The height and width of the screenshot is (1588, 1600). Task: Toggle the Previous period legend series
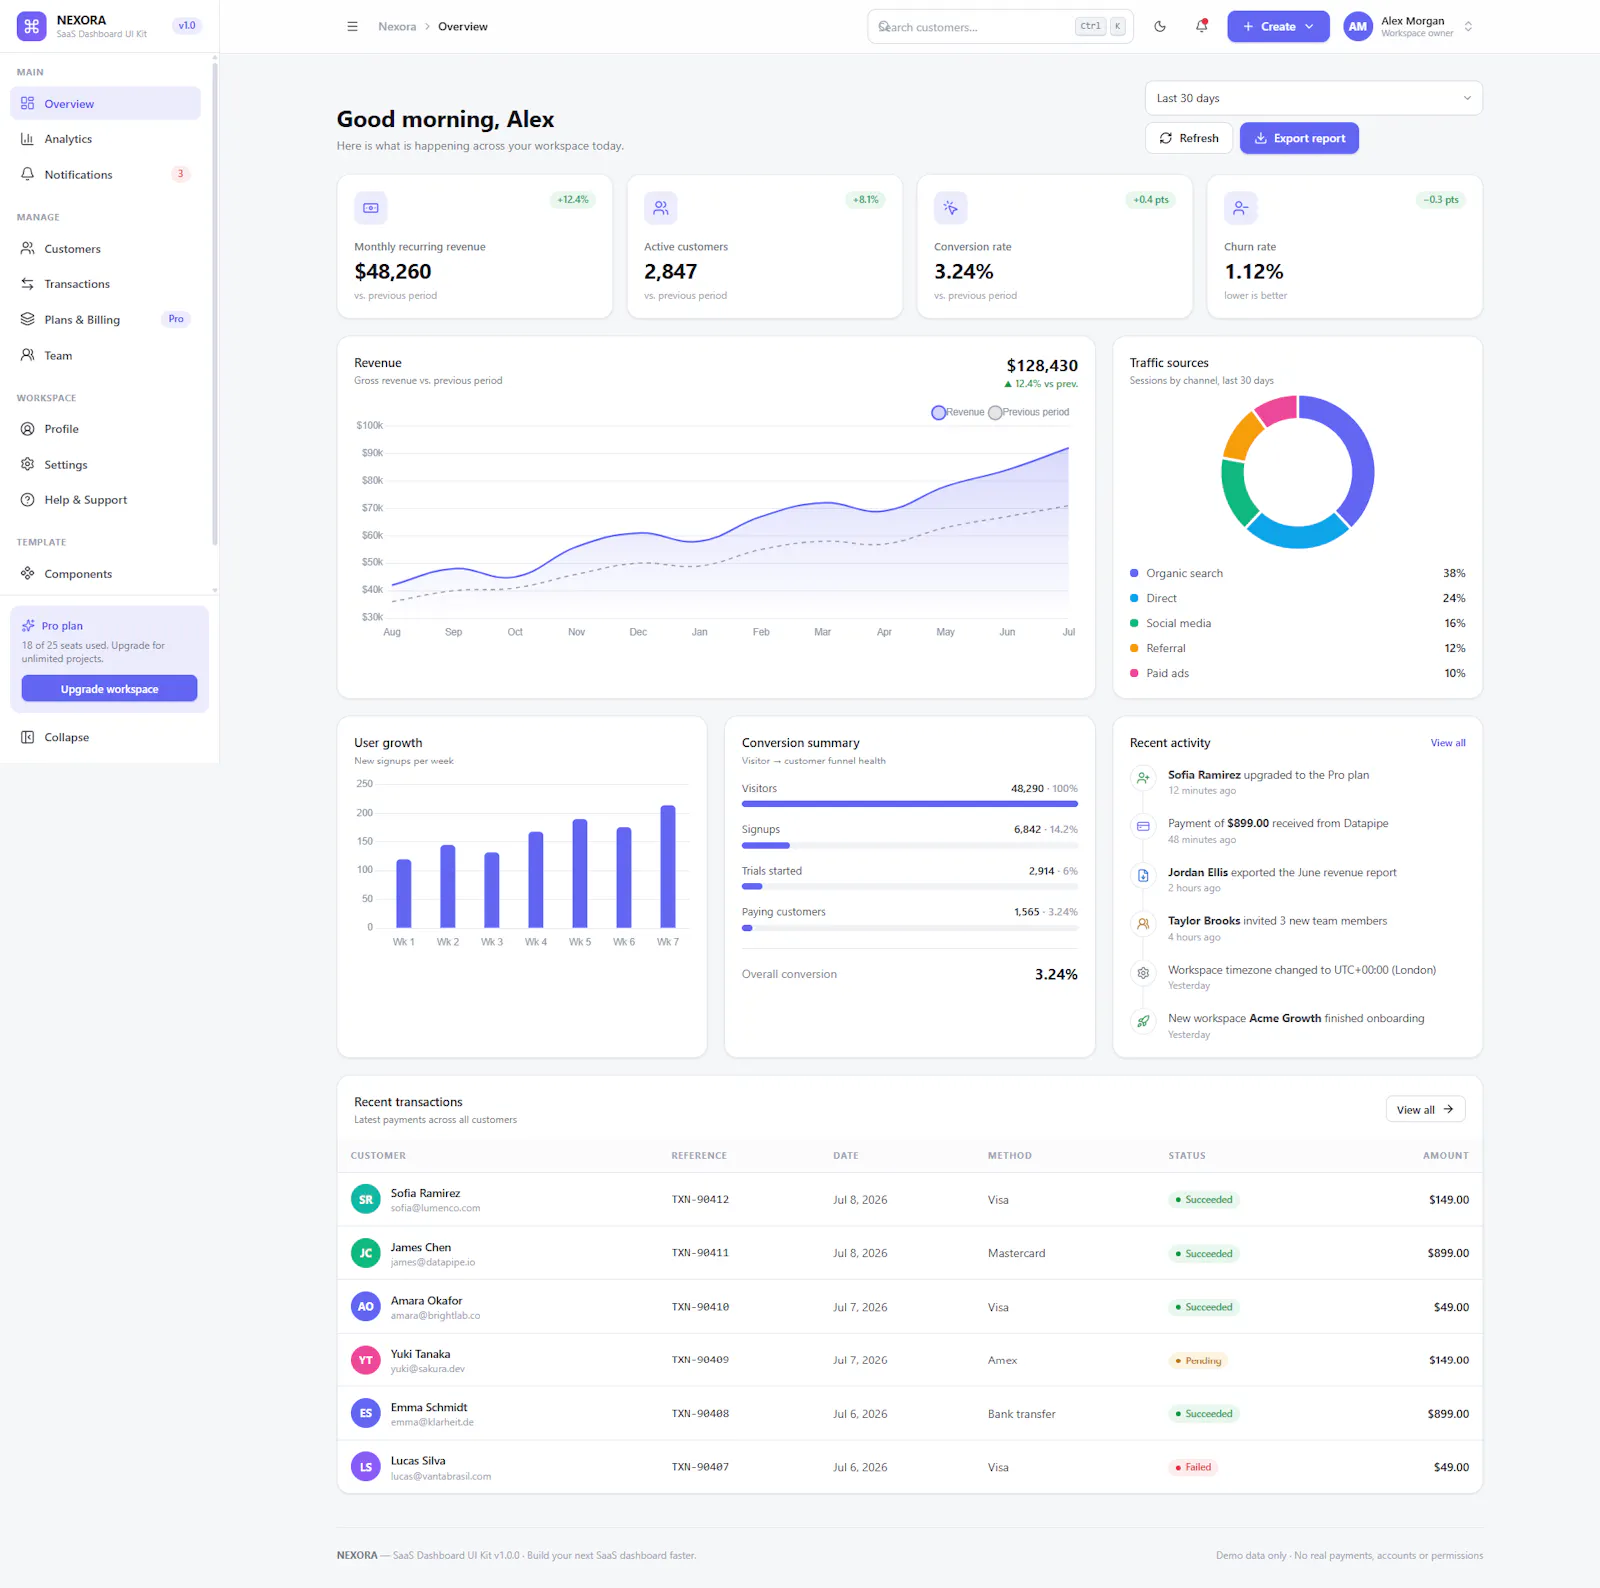pyautogui.click(x=1029, y=412)
